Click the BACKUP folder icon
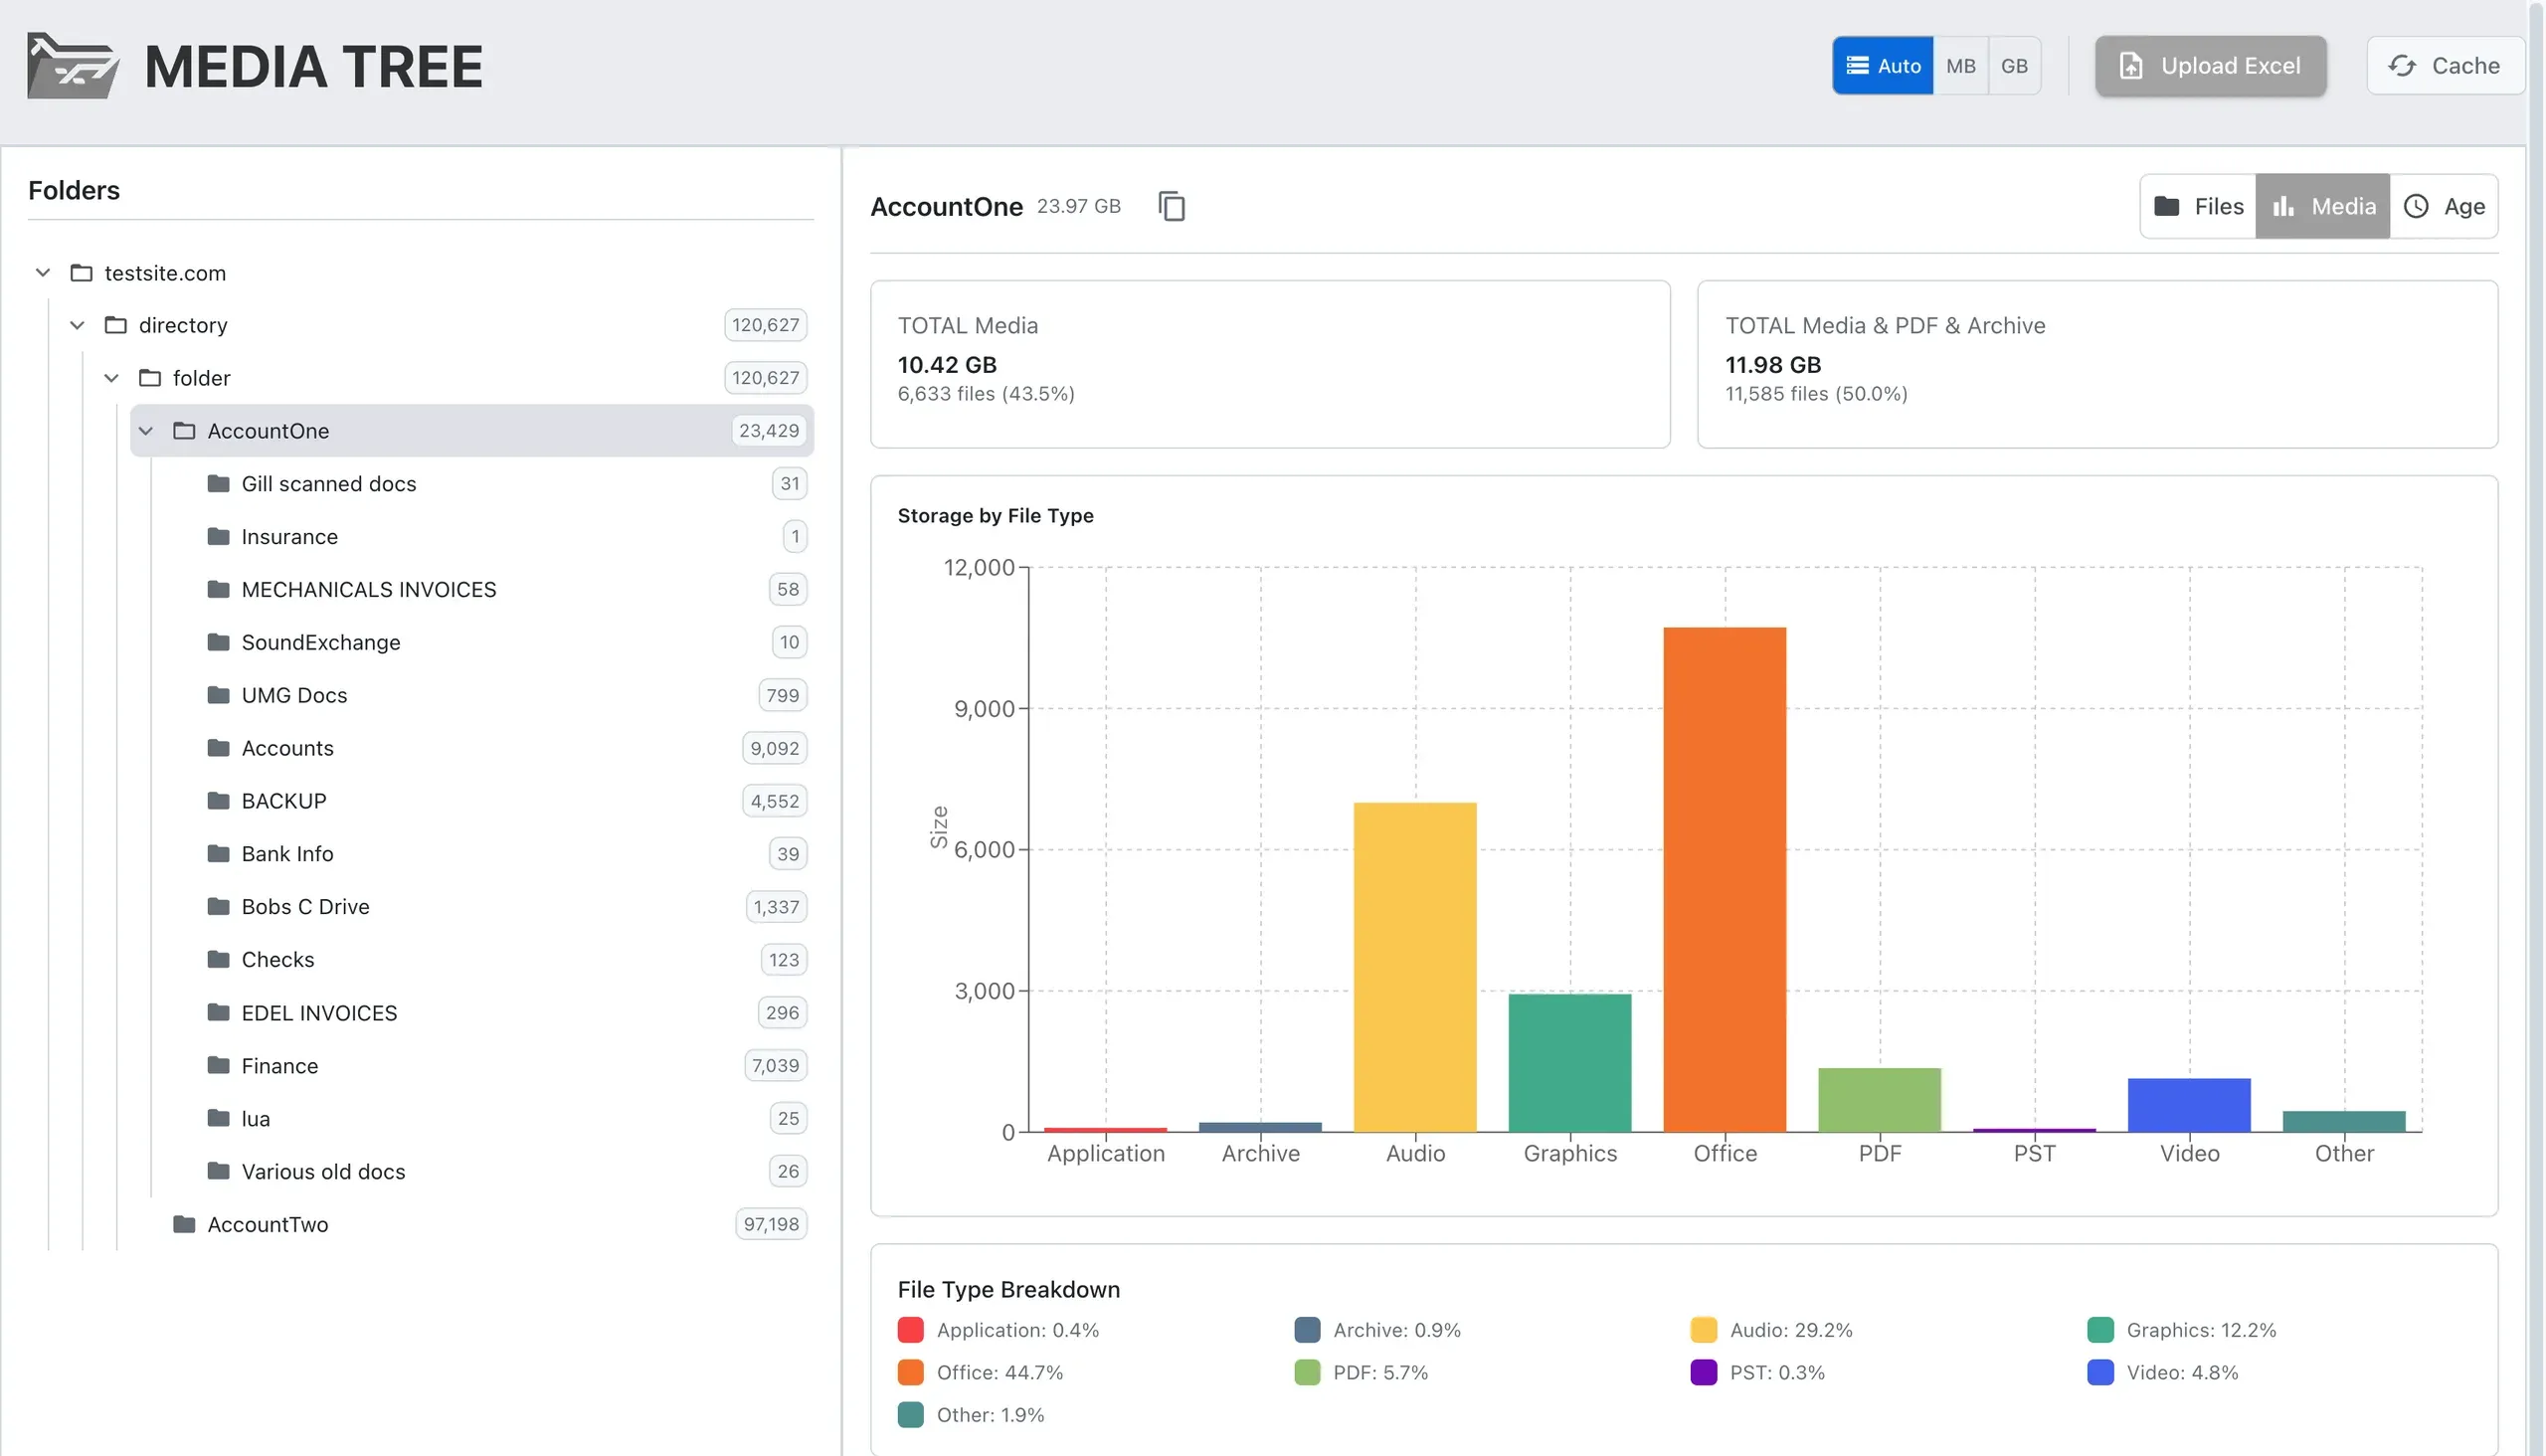This screenshot has height=1456, width=2546. coord(218,801)
